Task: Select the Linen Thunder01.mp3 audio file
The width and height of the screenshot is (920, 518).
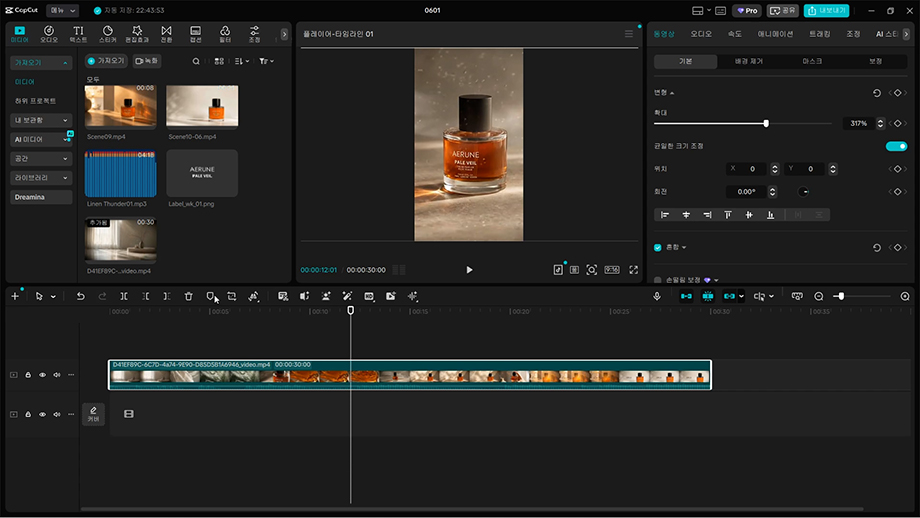Action: pos(120,174)
